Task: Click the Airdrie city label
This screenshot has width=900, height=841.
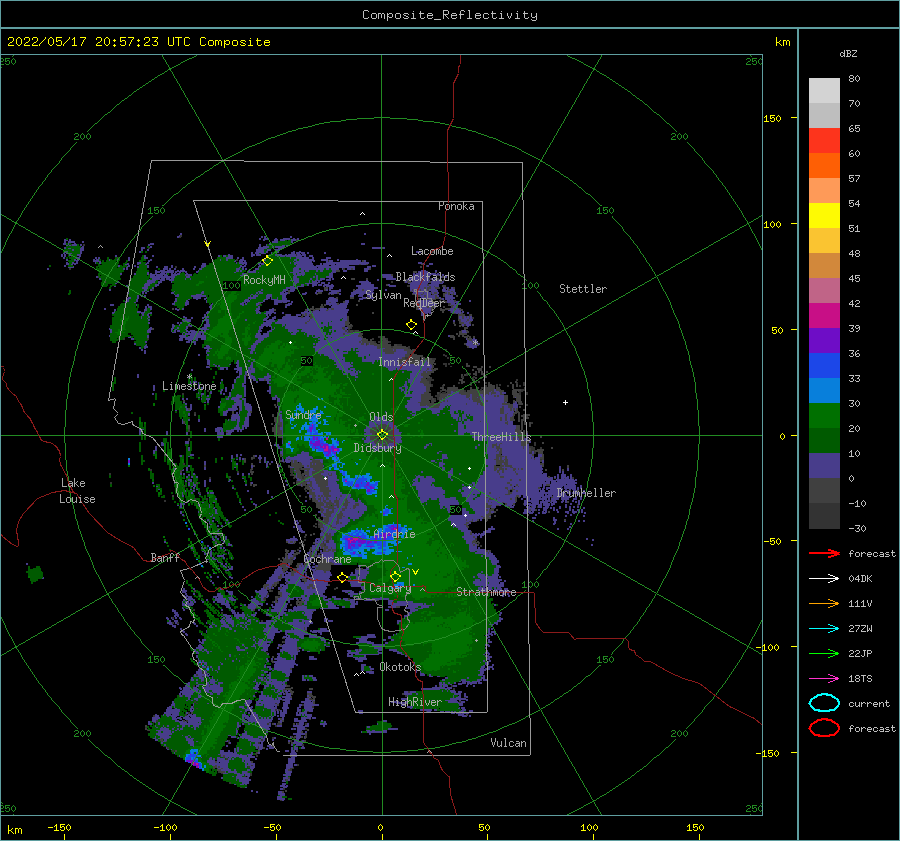Action: pyautogui.click(x=394, y=534)
